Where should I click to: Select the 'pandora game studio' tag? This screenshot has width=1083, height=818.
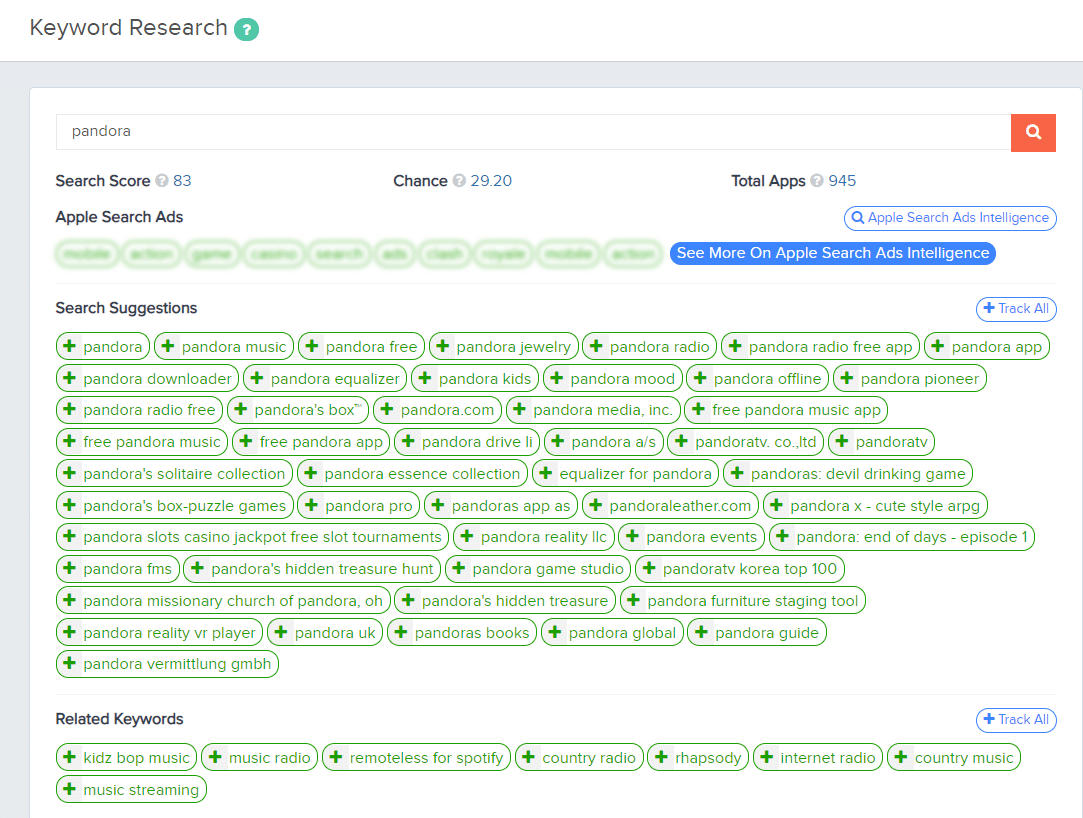click(x=538, y=569)
